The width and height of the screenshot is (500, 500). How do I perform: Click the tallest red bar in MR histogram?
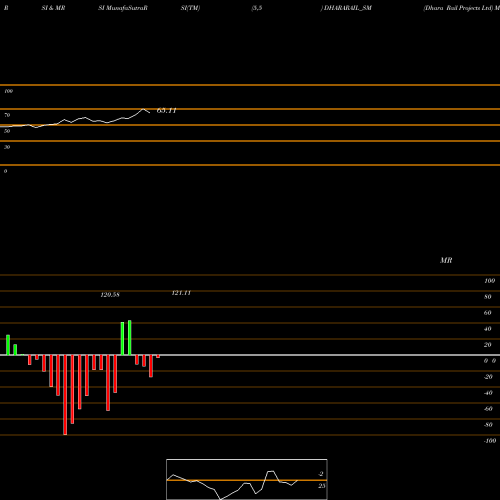click(65, 395)
